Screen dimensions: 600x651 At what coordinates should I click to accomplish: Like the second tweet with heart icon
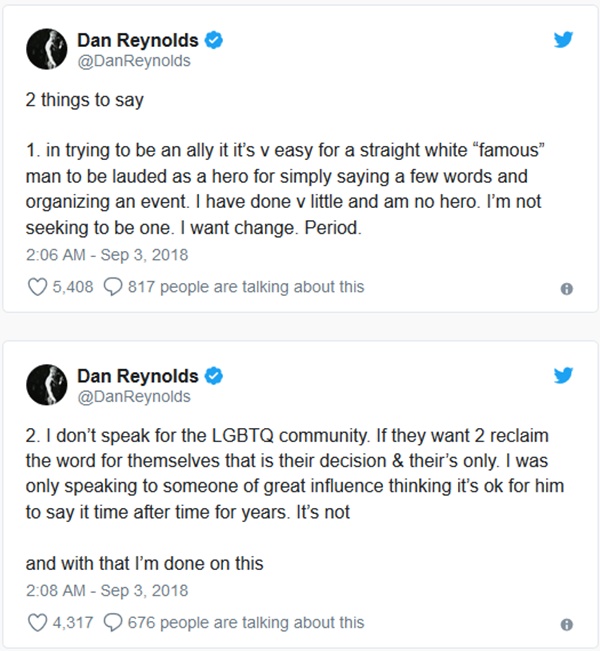37,622
